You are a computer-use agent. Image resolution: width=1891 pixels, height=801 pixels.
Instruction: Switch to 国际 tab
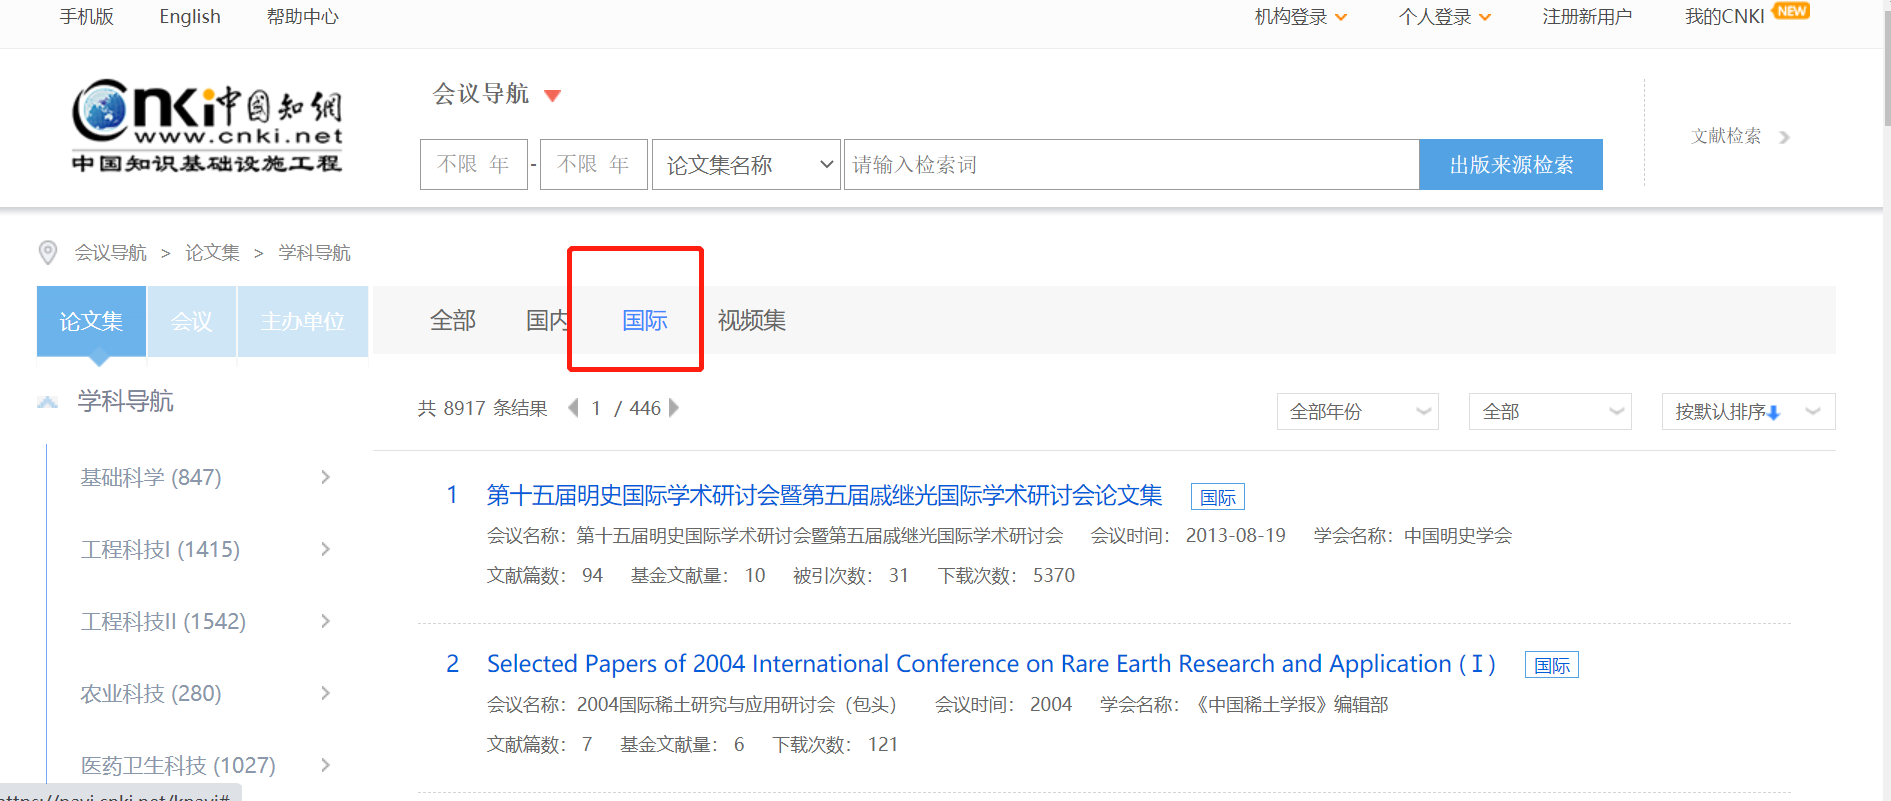coord(644,321)
